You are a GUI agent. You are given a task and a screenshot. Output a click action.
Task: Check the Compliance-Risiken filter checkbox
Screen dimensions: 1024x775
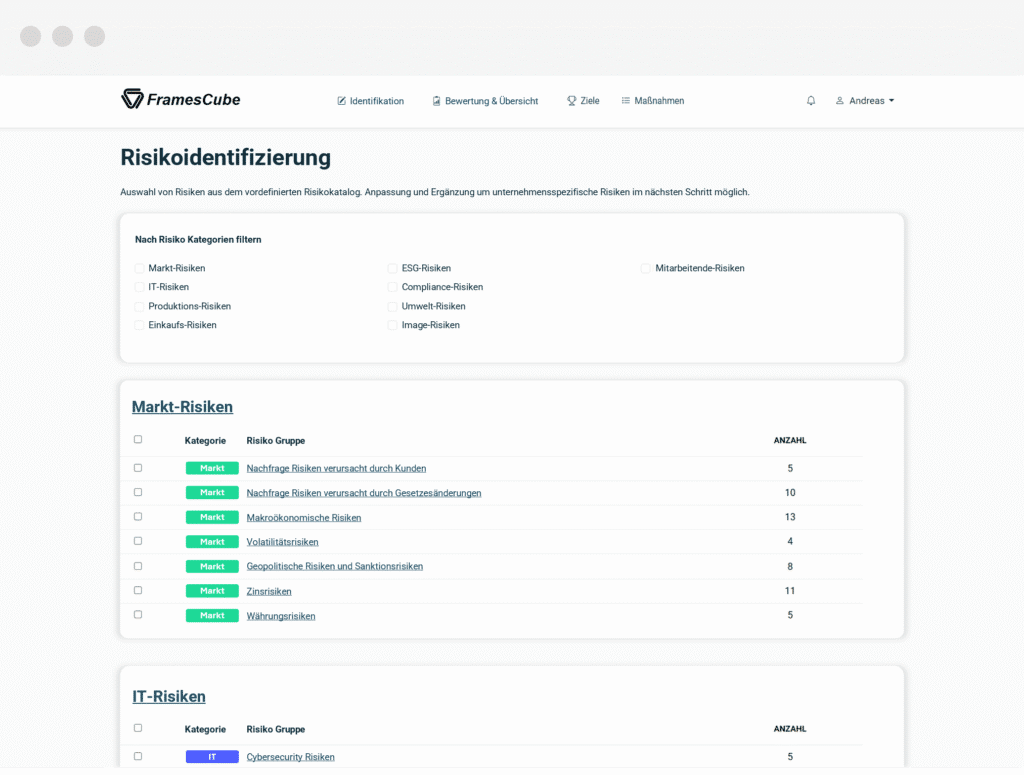pos(392,287)
